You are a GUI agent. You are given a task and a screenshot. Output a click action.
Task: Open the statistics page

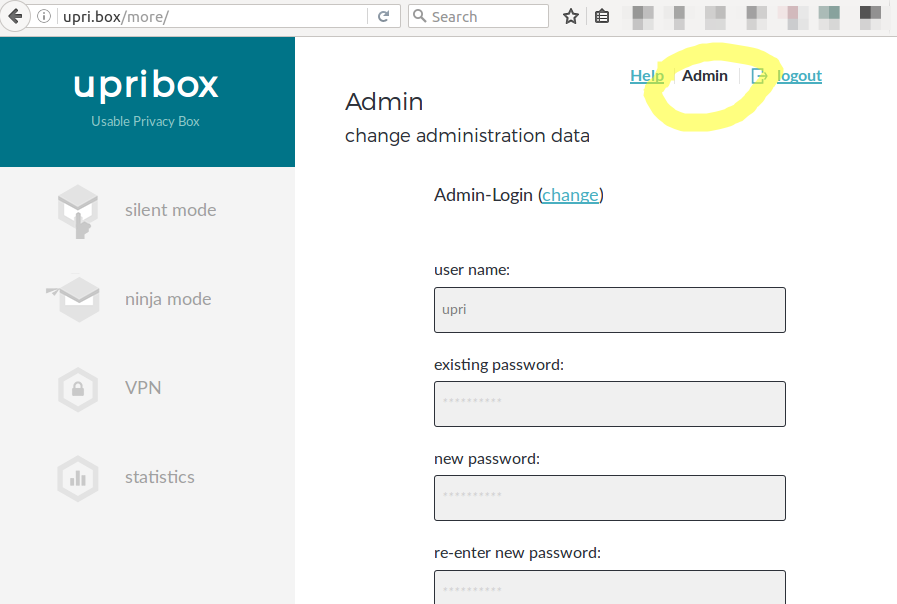pyautogui.click(x=160, y=477)
